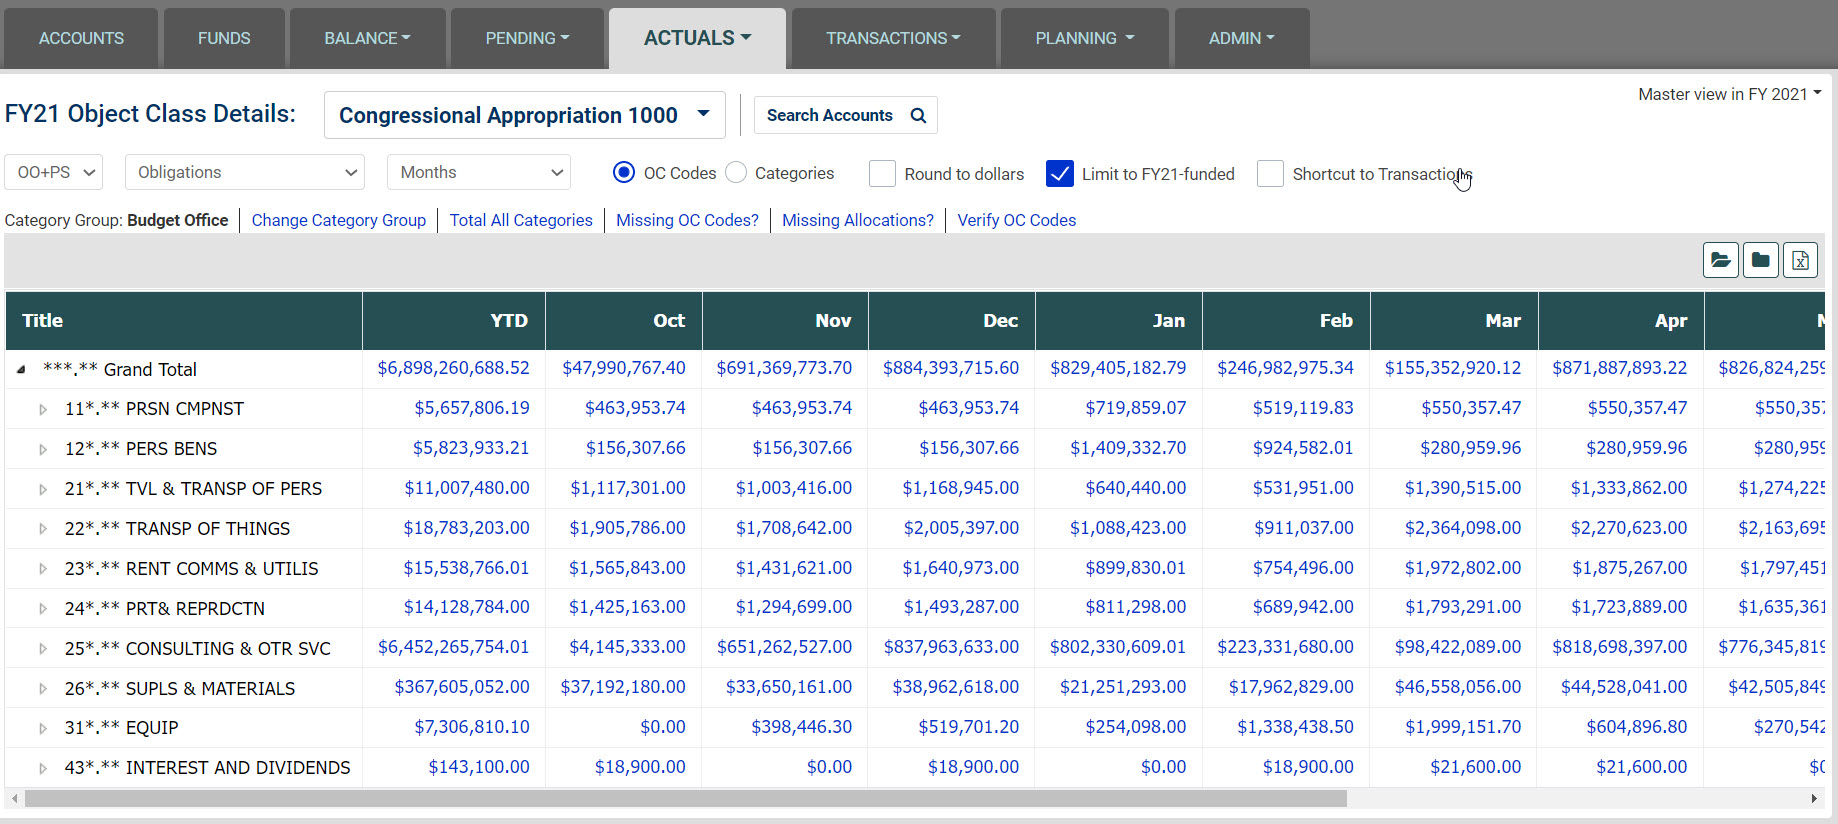Image resolution: width=1838 pixels, height=824 pixels.
Task: Open the BALANCE menu tab
Action: pyautogui.click(x=367, y=38)
